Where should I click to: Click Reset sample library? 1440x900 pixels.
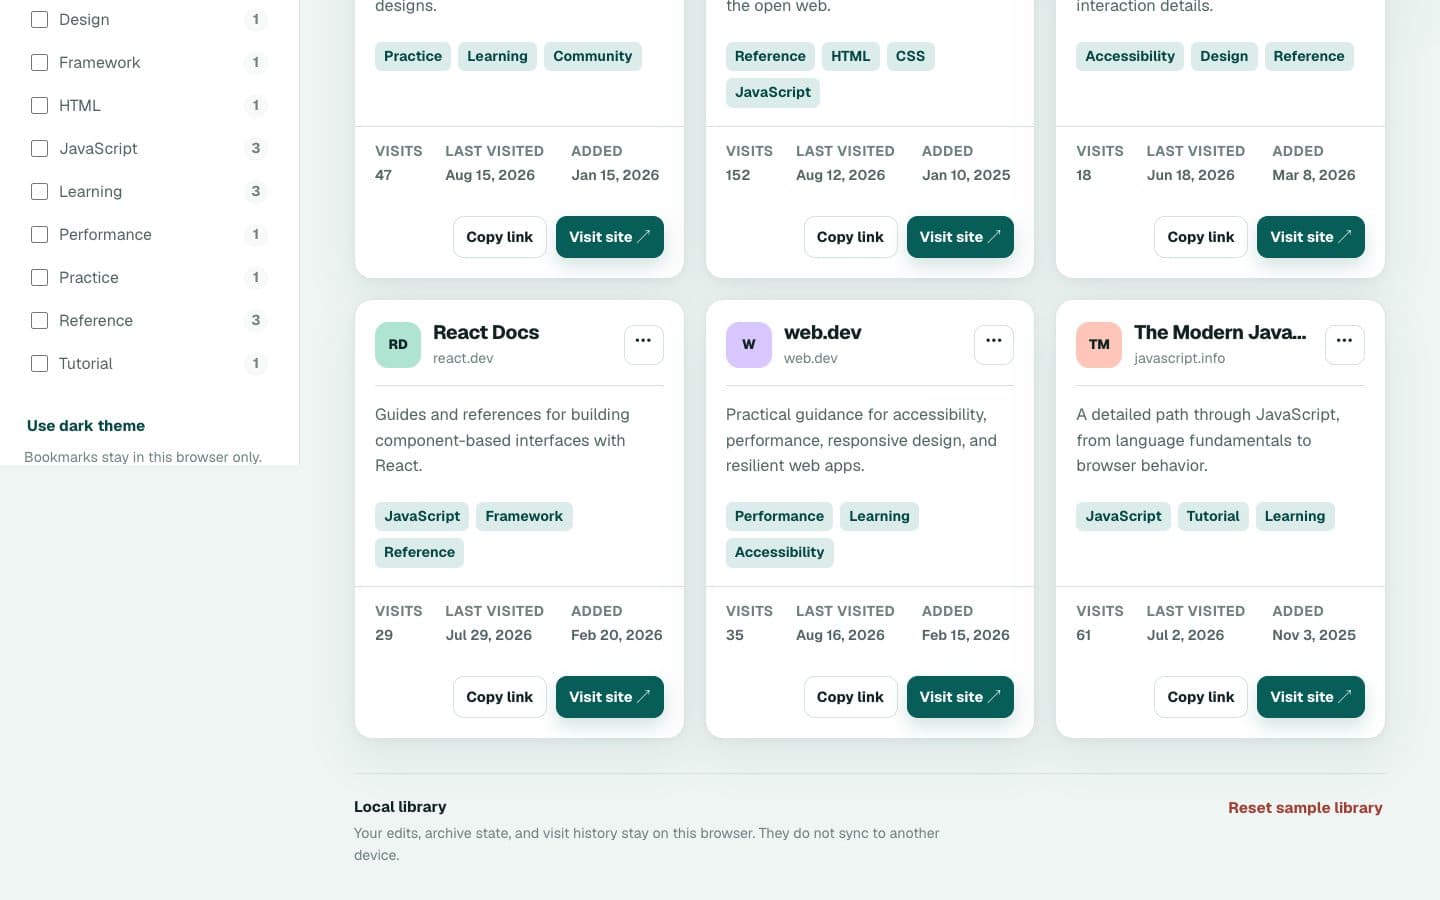[1305, 808]
